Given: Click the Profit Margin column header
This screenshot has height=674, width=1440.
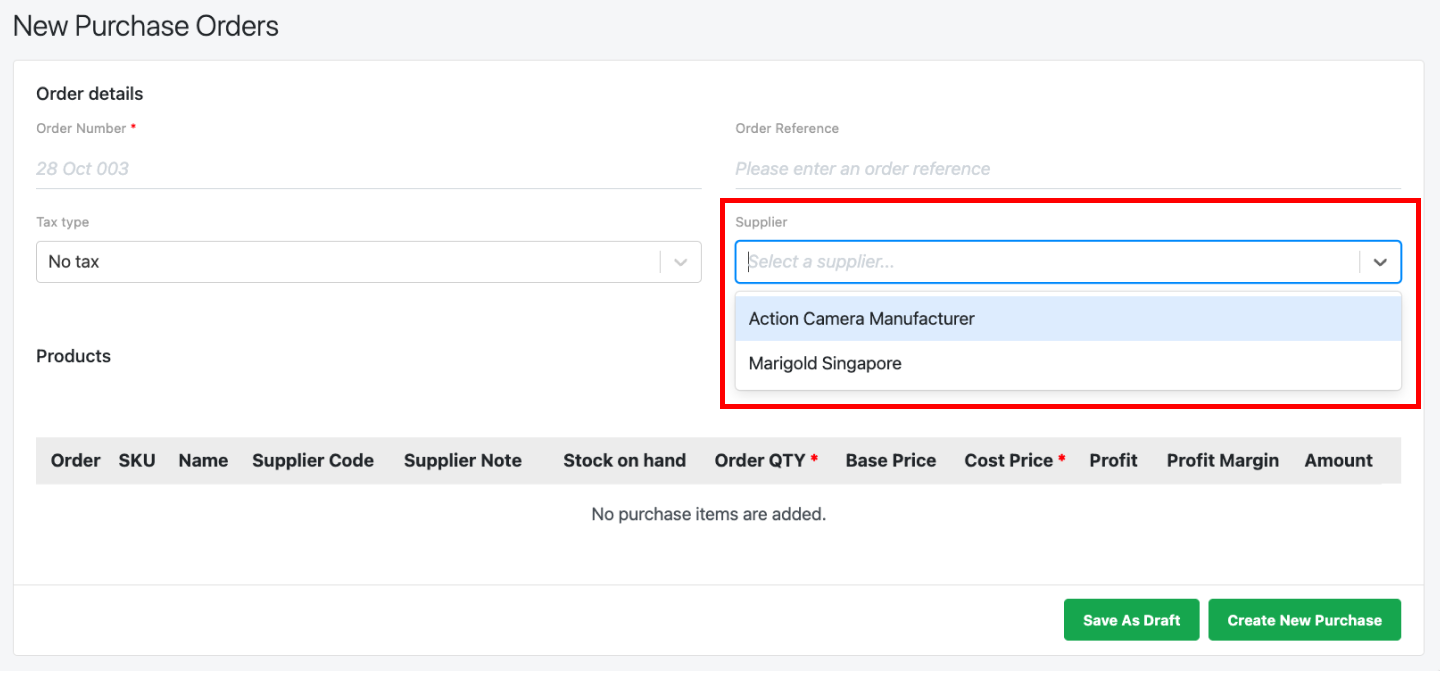Looking at the screenshot, I should click(1223, 461).
